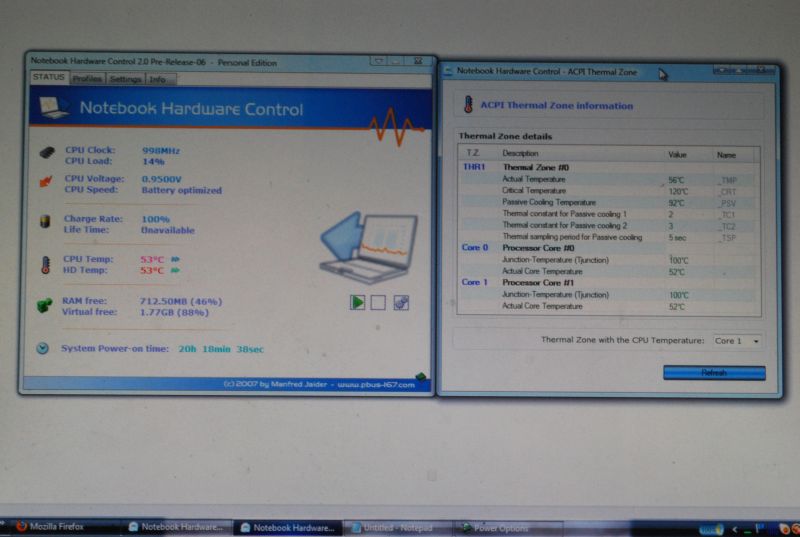Screen dimensions: 800x537
Task: Click the battery icon beside Charge Rate
Action: point(45,221)
